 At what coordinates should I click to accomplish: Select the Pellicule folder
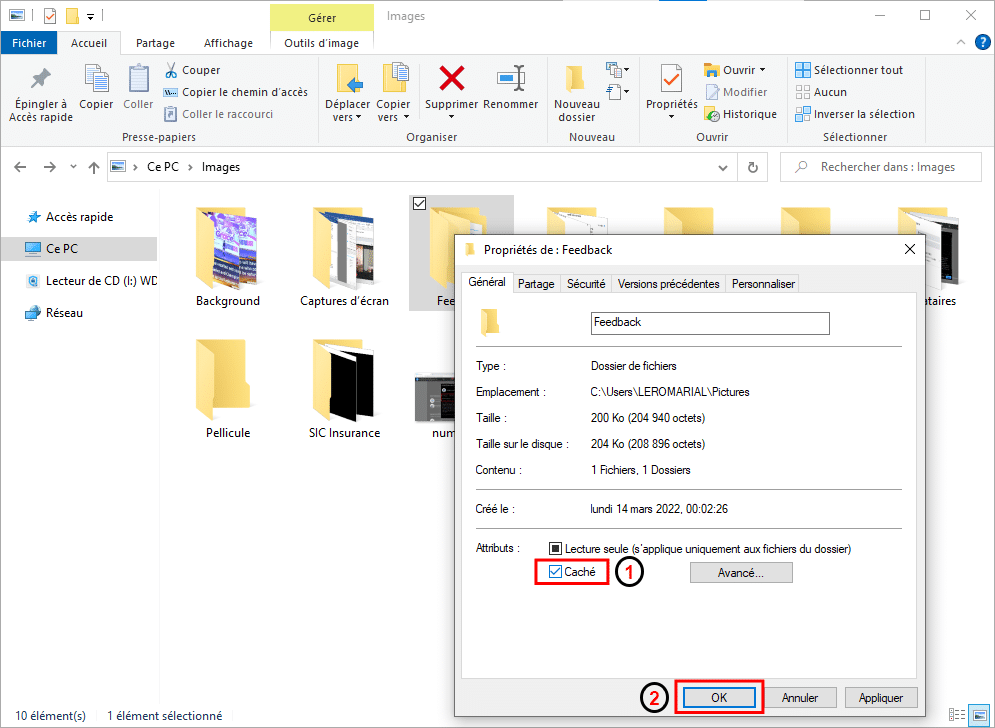coord(228,388)
